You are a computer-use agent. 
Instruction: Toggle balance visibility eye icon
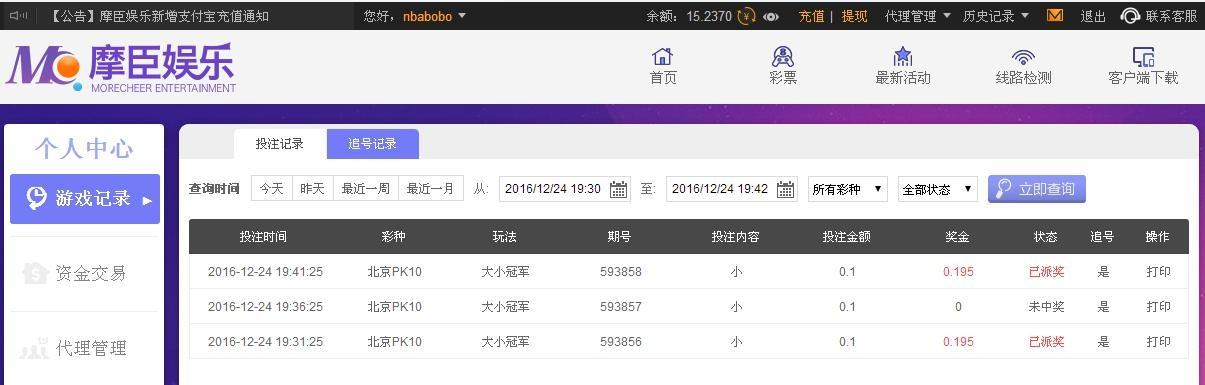tap(771, 17)
